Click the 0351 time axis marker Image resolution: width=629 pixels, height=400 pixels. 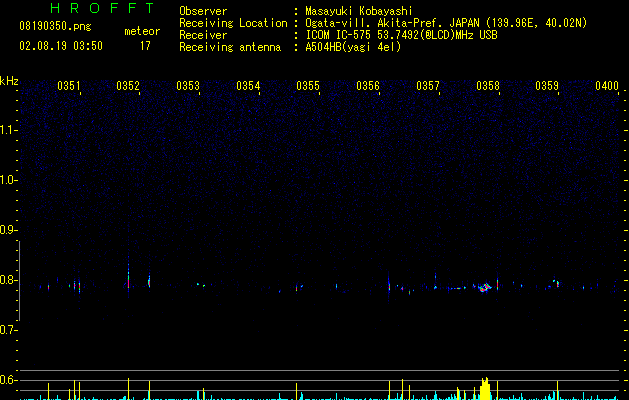pyautogui.click(x=69, y=86)
